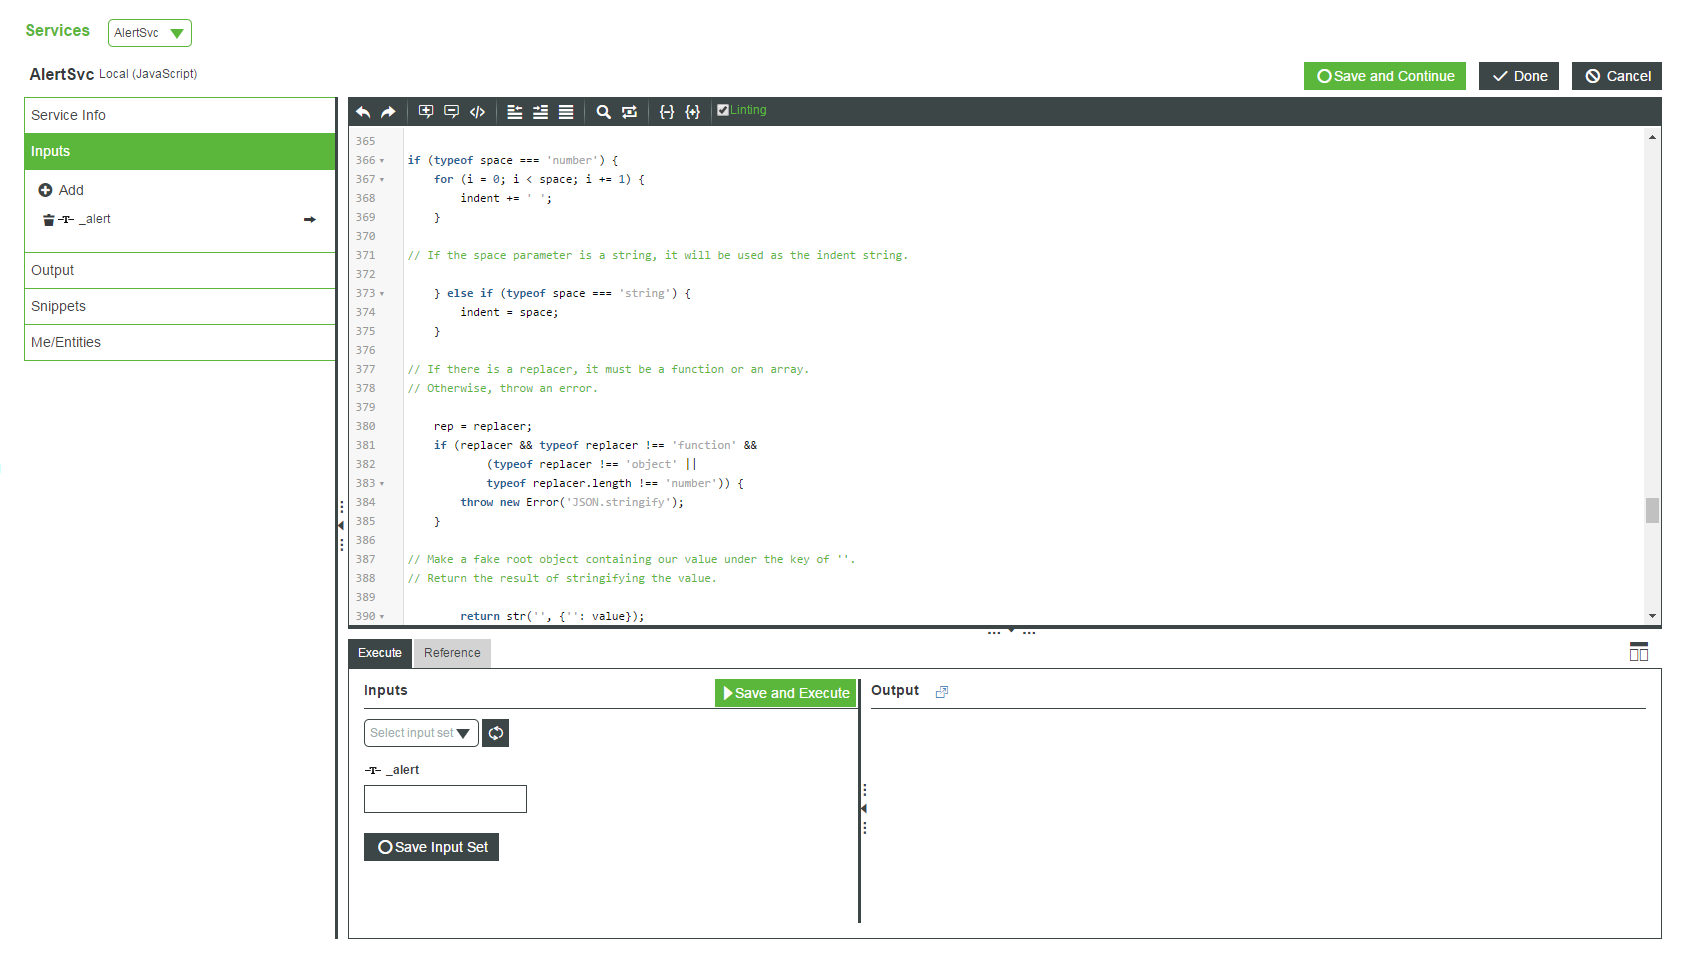The image size is (1685, 972).
Task: Collapse code fold at line 383
Action: point(382,484)
